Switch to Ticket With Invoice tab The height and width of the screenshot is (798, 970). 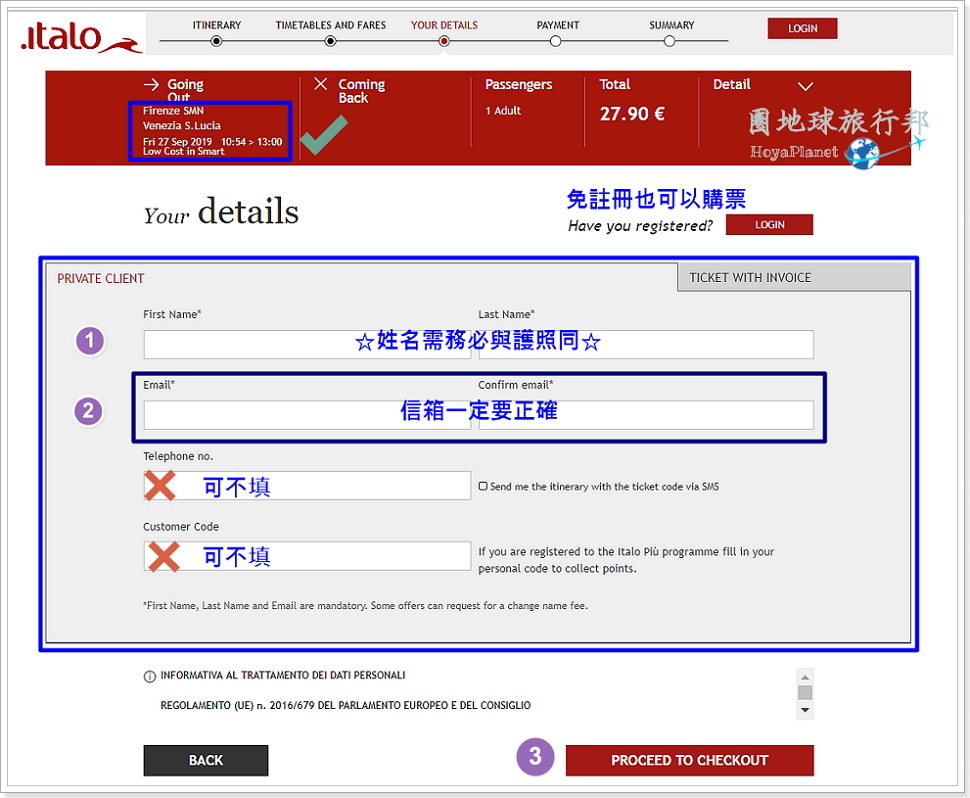tap(794, 277)
